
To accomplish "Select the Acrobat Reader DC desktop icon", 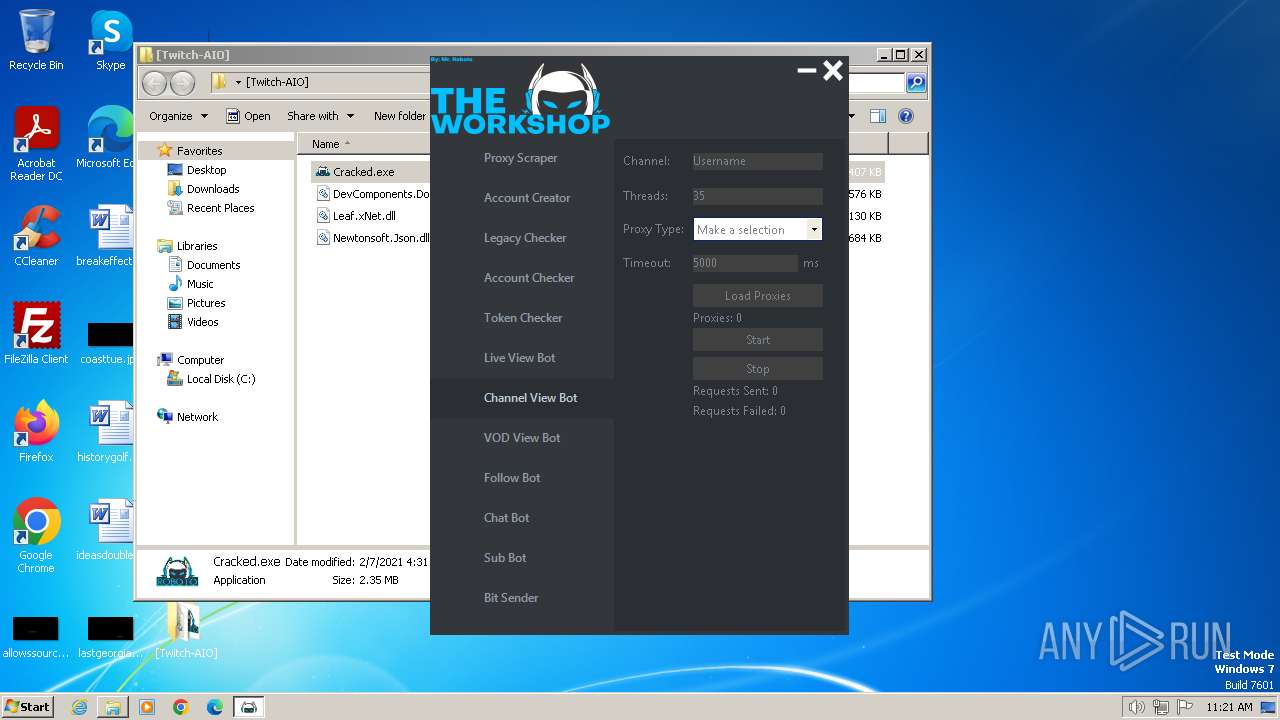I will (x=36, y=144).
